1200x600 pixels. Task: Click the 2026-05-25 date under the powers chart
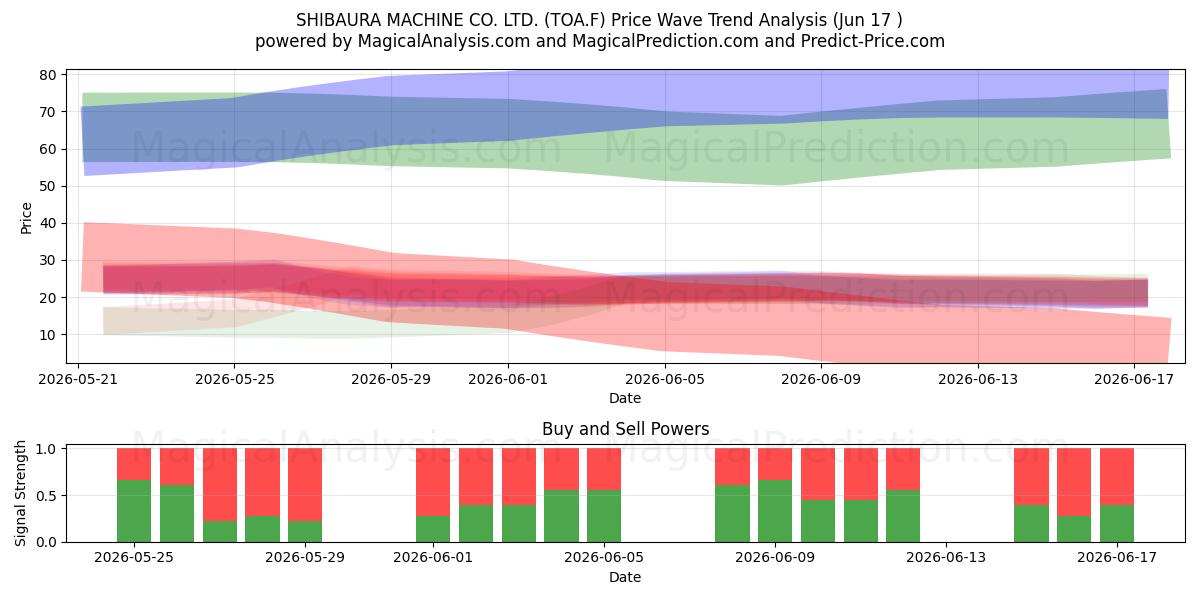[134, 558]
